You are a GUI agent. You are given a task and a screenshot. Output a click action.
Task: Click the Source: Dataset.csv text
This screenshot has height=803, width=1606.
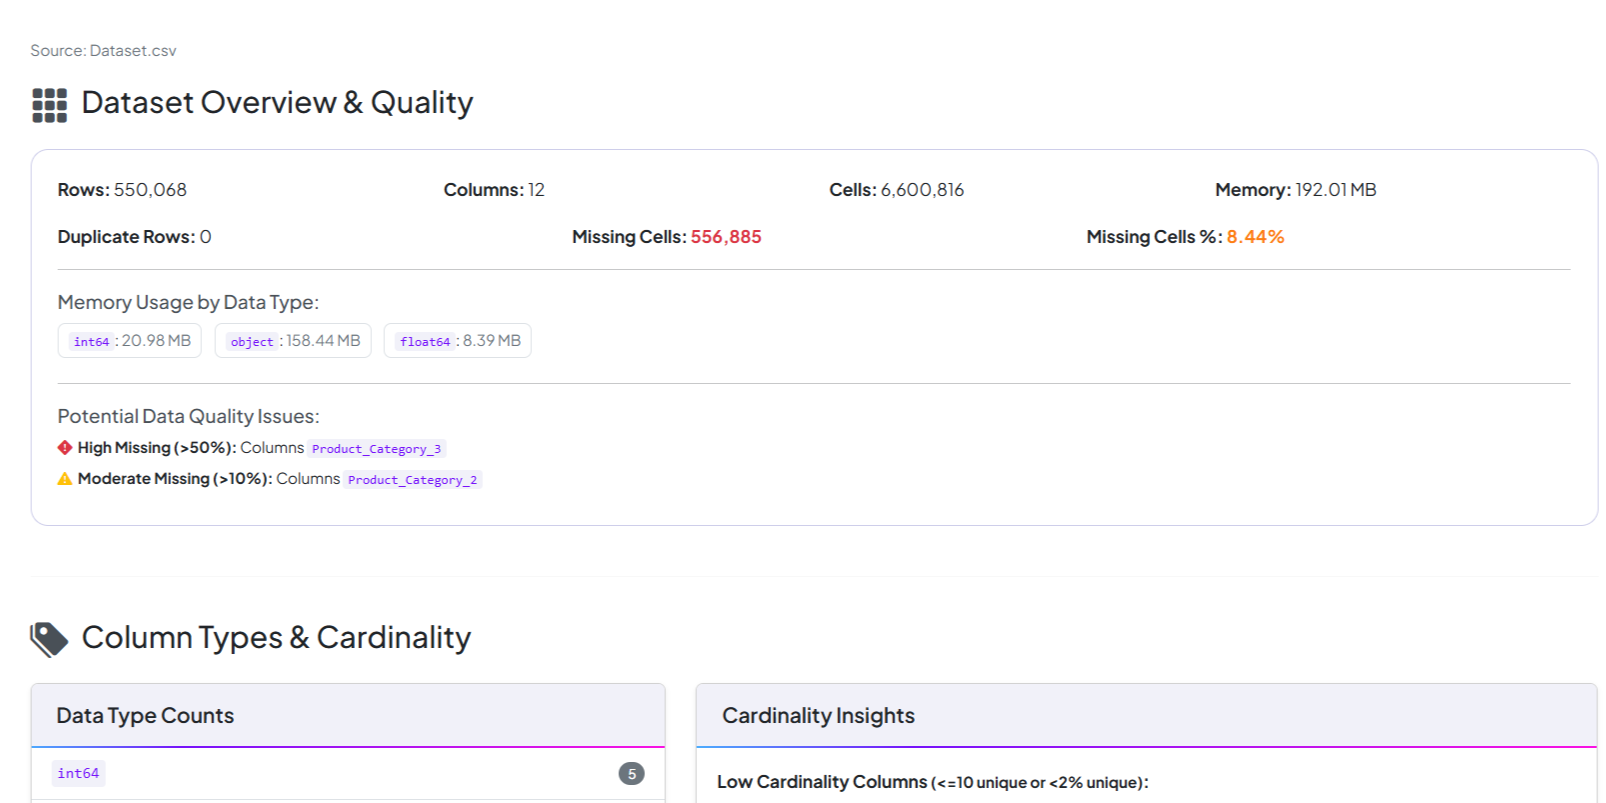103,51
